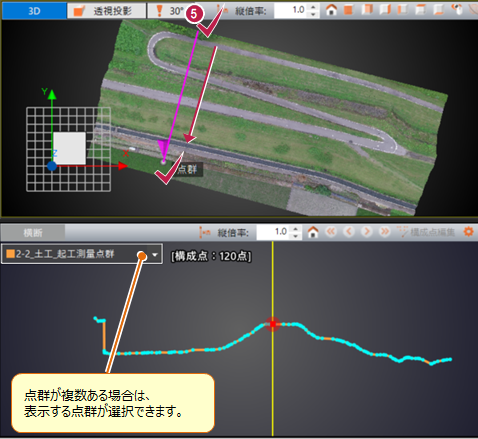Image resolution: width=478 pixels, height=439 pixels.
Task: Toggle the 30° angle snap button
Action: (x=167, y=11)
